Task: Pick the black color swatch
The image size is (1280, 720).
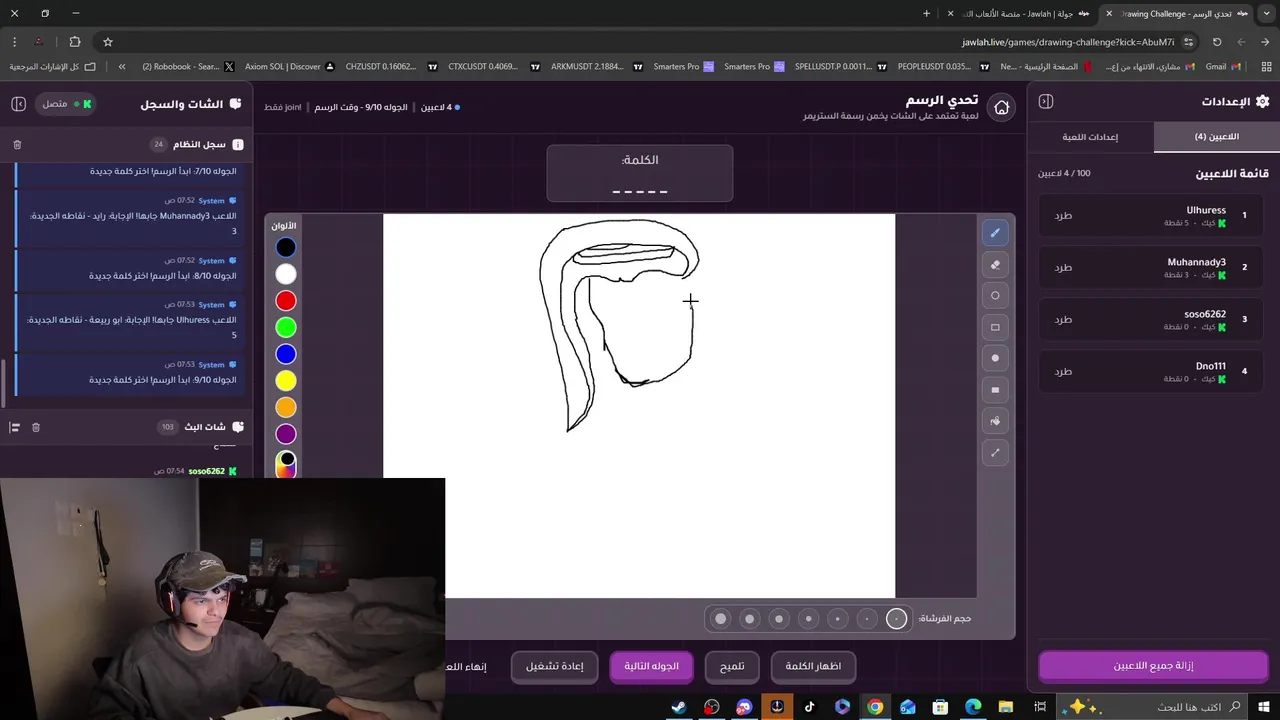Action: pyautogui.click(x=286, y=247)
